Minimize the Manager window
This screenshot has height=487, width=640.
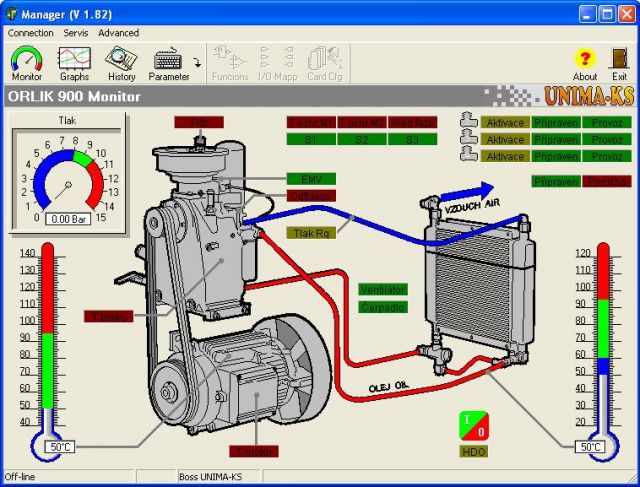pos(587,14)
